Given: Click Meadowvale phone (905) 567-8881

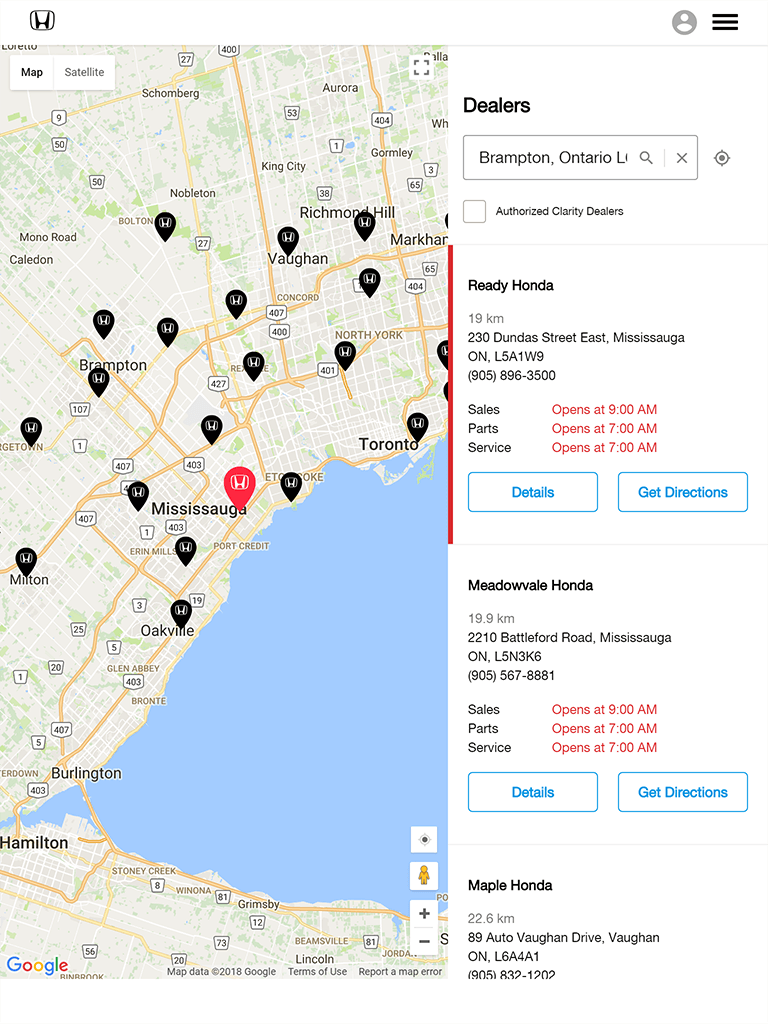Looking at the screenshot, I should point(511,675).
